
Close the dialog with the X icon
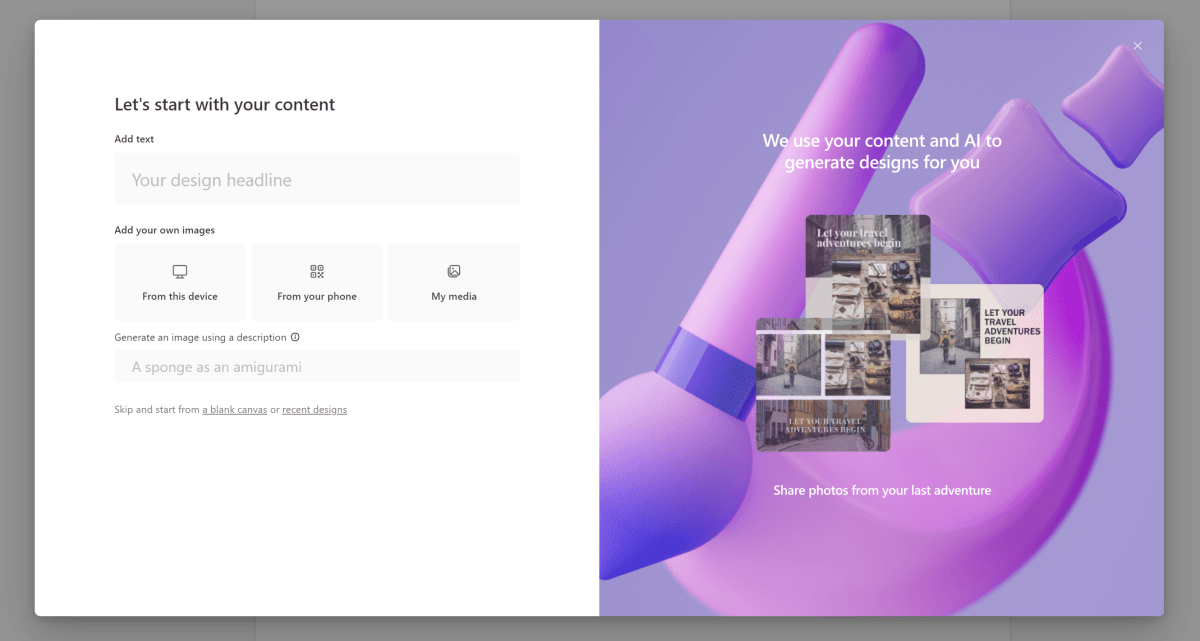(x=1138, y=46)
